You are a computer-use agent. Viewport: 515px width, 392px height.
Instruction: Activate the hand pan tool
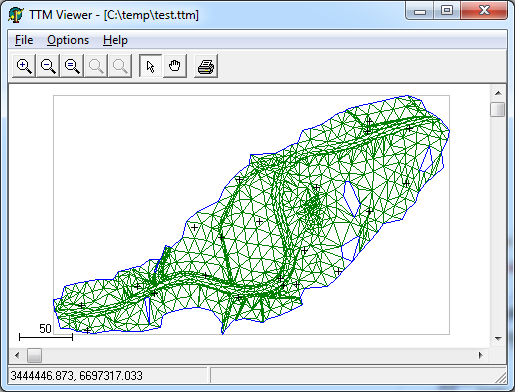pyautogui.click(x=174, y=66)
